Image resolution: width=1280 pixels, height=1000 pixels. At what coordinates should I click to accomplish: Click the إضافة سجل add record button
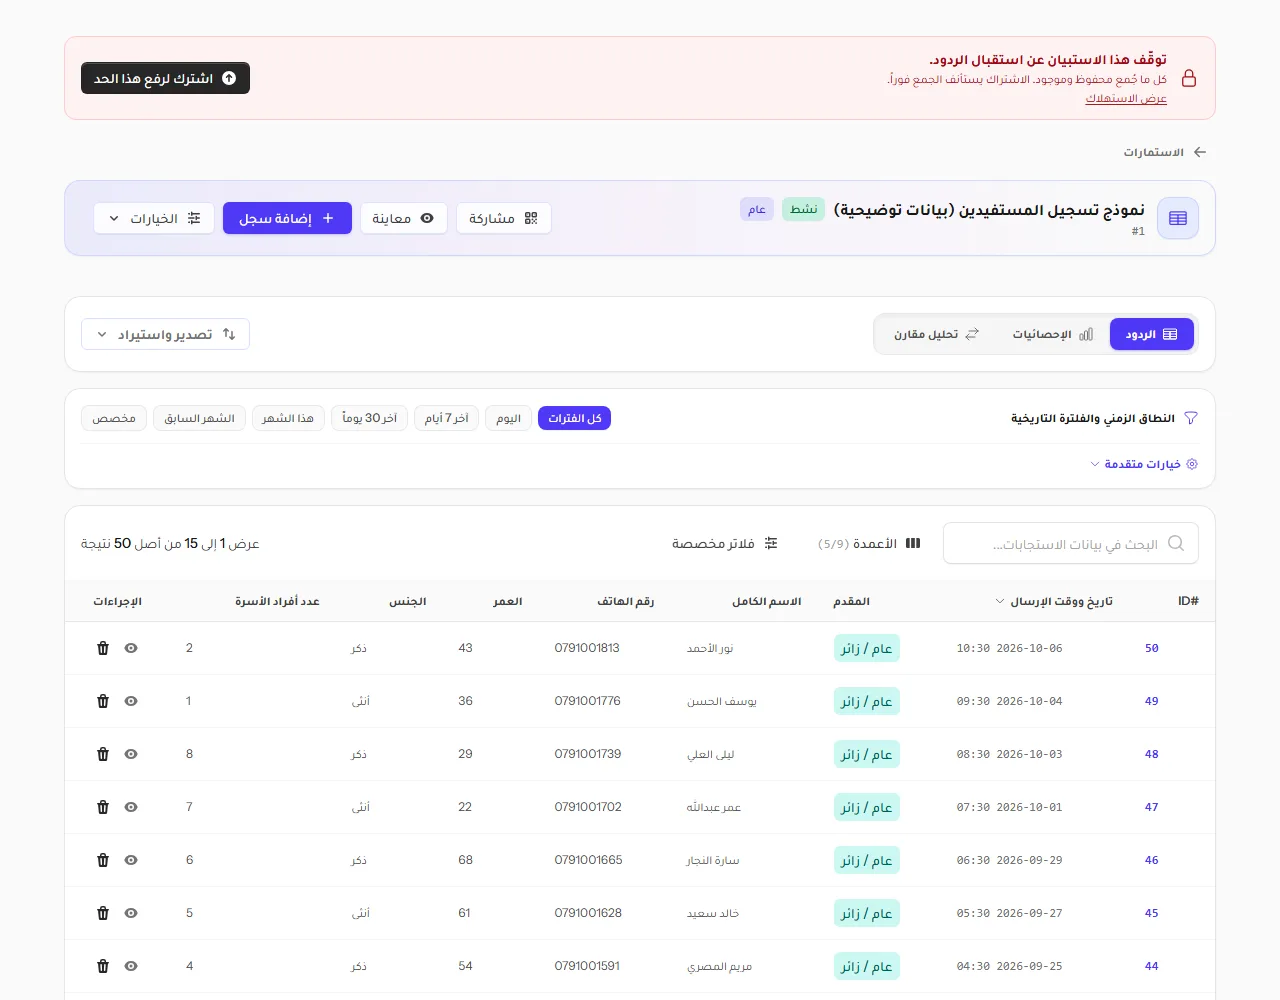tap(287, 218)
